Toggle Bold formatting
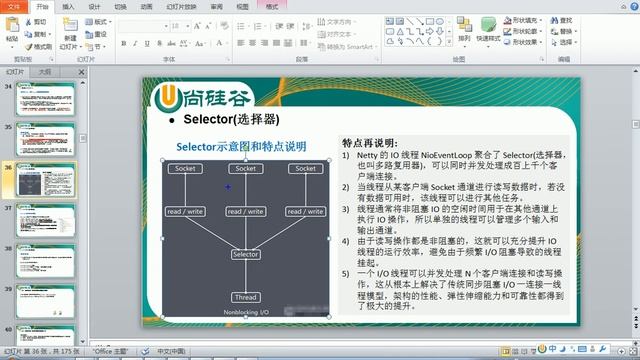Viewport: 640px width, 360px height. click(124, 43)
